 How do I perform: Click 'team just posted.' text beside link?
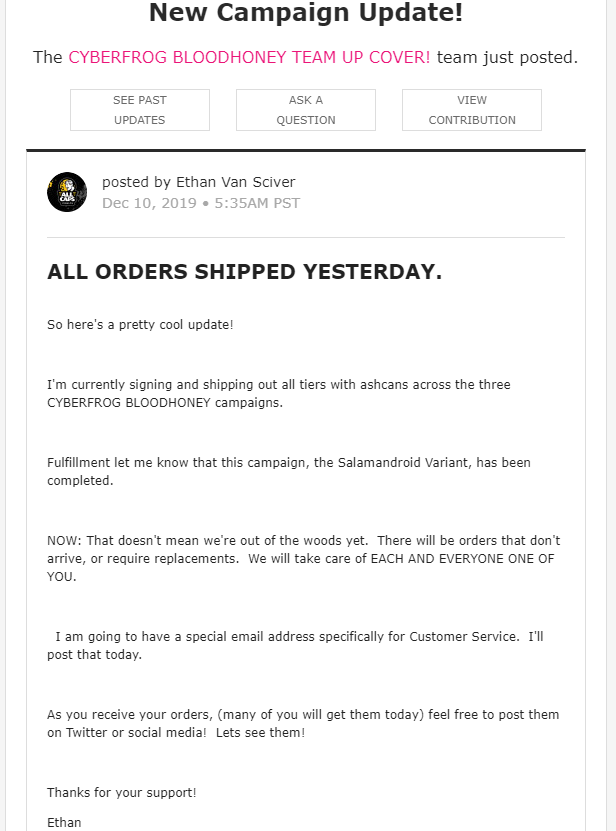pyautogui.click(x=507, y=57)
